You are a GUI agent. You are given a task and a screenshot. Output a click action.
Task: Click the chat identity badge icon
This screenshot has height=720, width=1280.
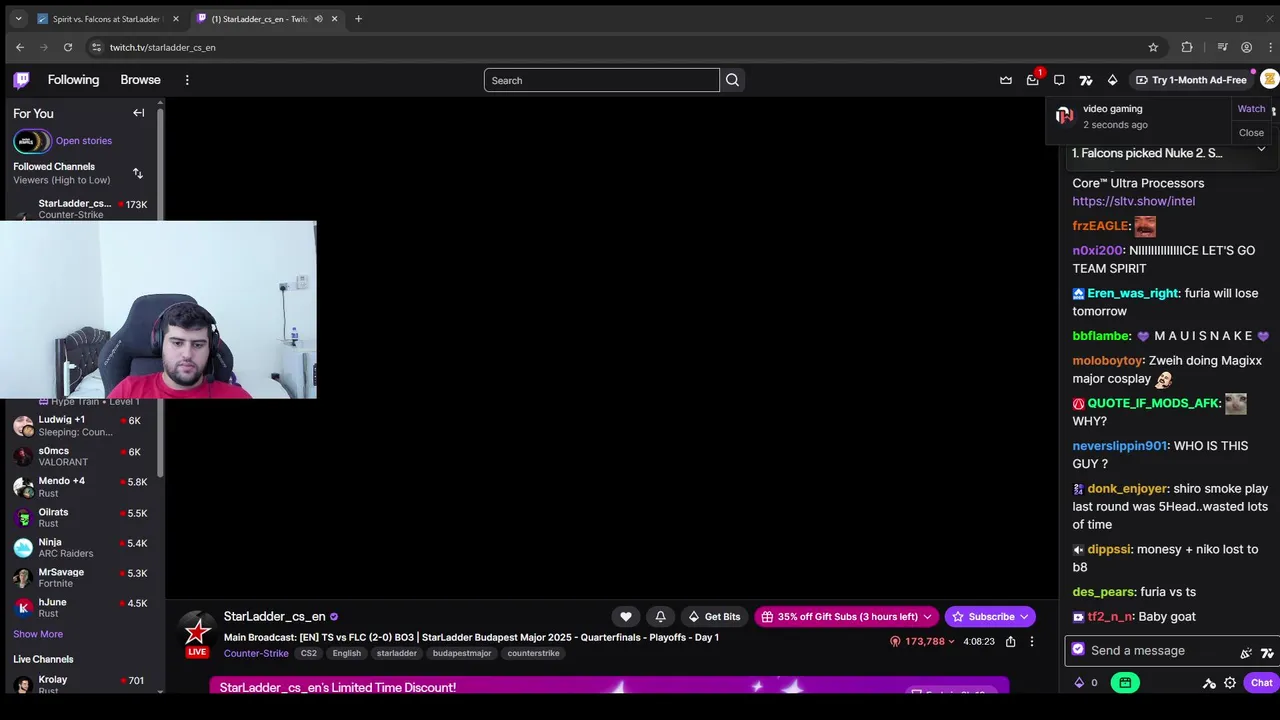tap(1078, 650)
